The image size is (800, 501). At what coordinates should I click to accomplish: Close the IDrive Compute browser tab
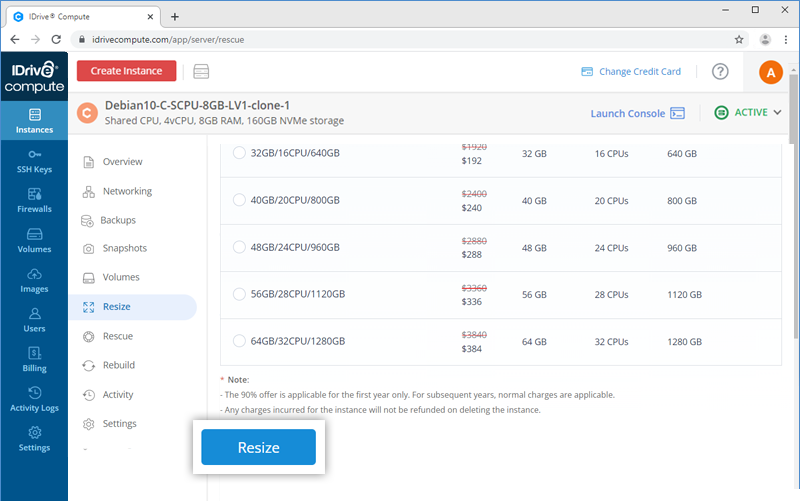[150, 17]
